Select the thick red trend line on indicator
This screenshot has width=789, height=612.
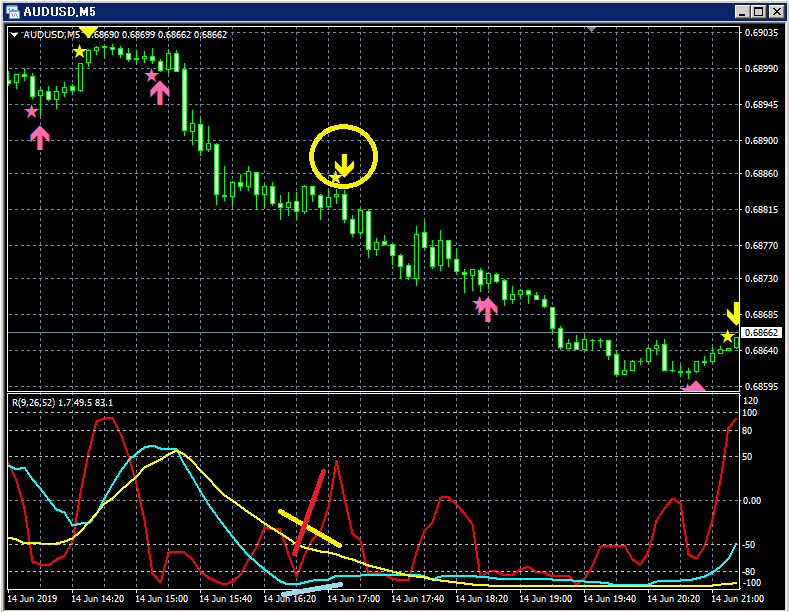click(x=309, y=512)
